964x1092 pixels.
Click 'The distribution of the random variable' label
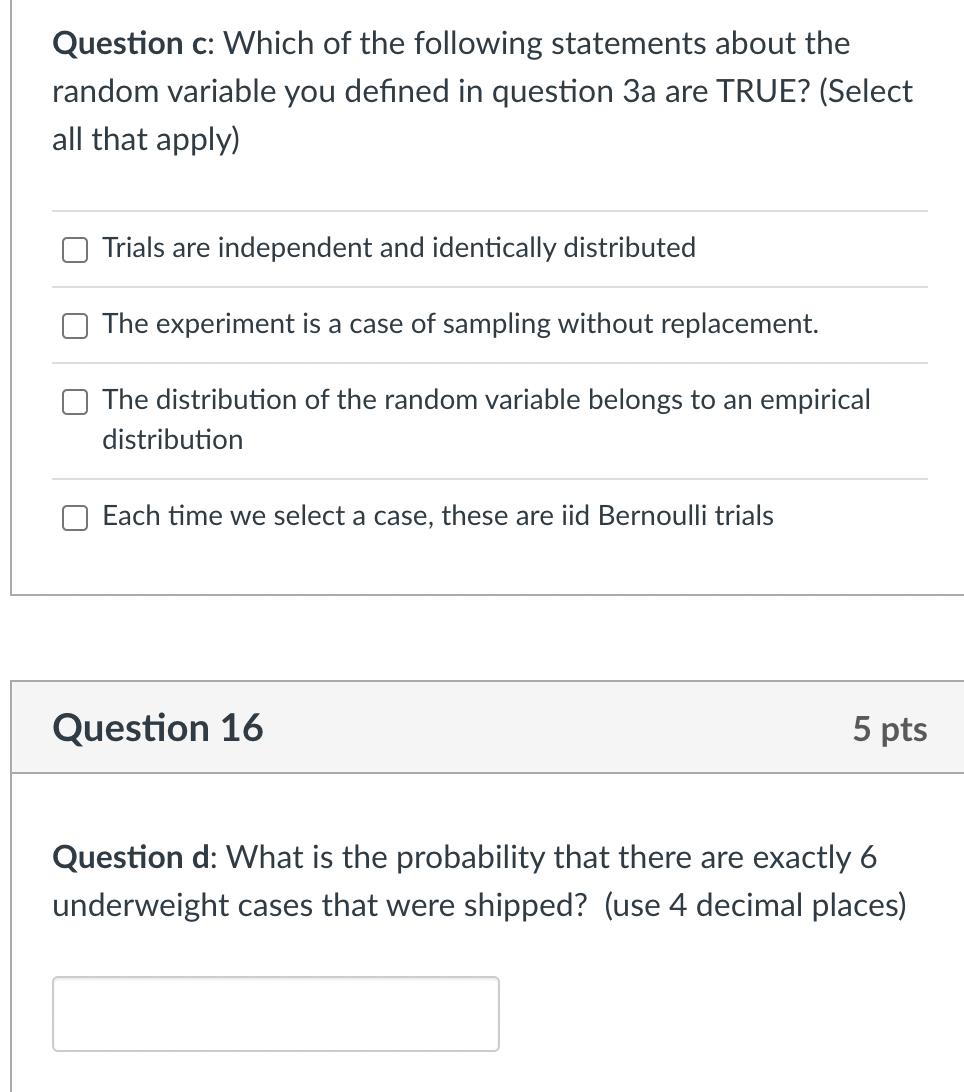click(486, 400)
